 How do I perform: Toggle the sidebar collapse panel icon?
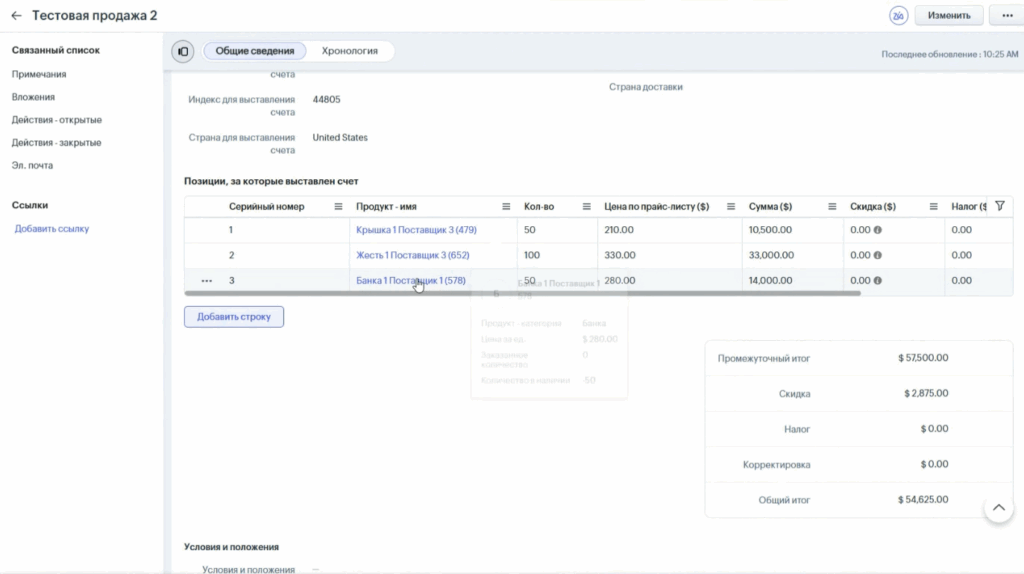[182, 51]
